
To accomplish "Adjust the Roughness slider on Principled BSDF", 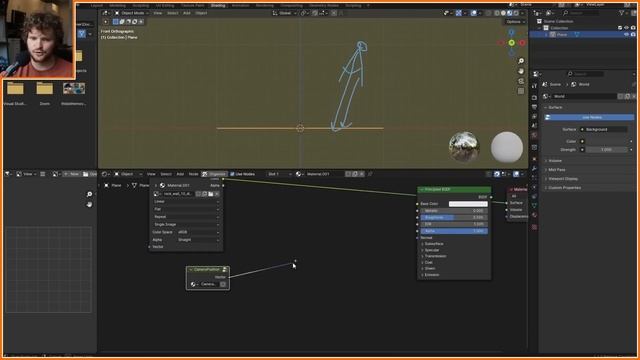I will pos(454,218).
